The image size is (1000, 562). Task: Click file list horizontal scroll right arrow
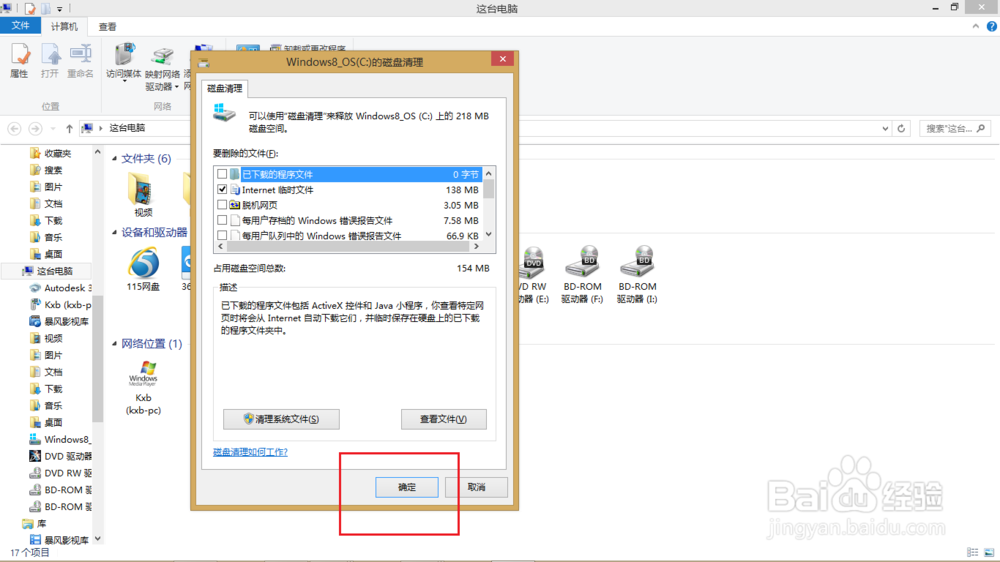[476, 246]
